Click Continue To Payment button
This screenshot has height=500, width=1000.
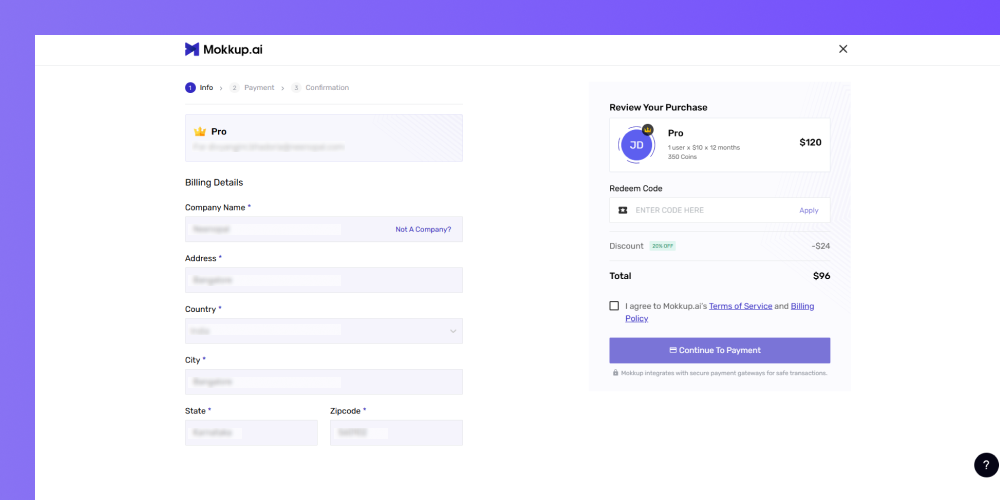[x=719, y=350]
